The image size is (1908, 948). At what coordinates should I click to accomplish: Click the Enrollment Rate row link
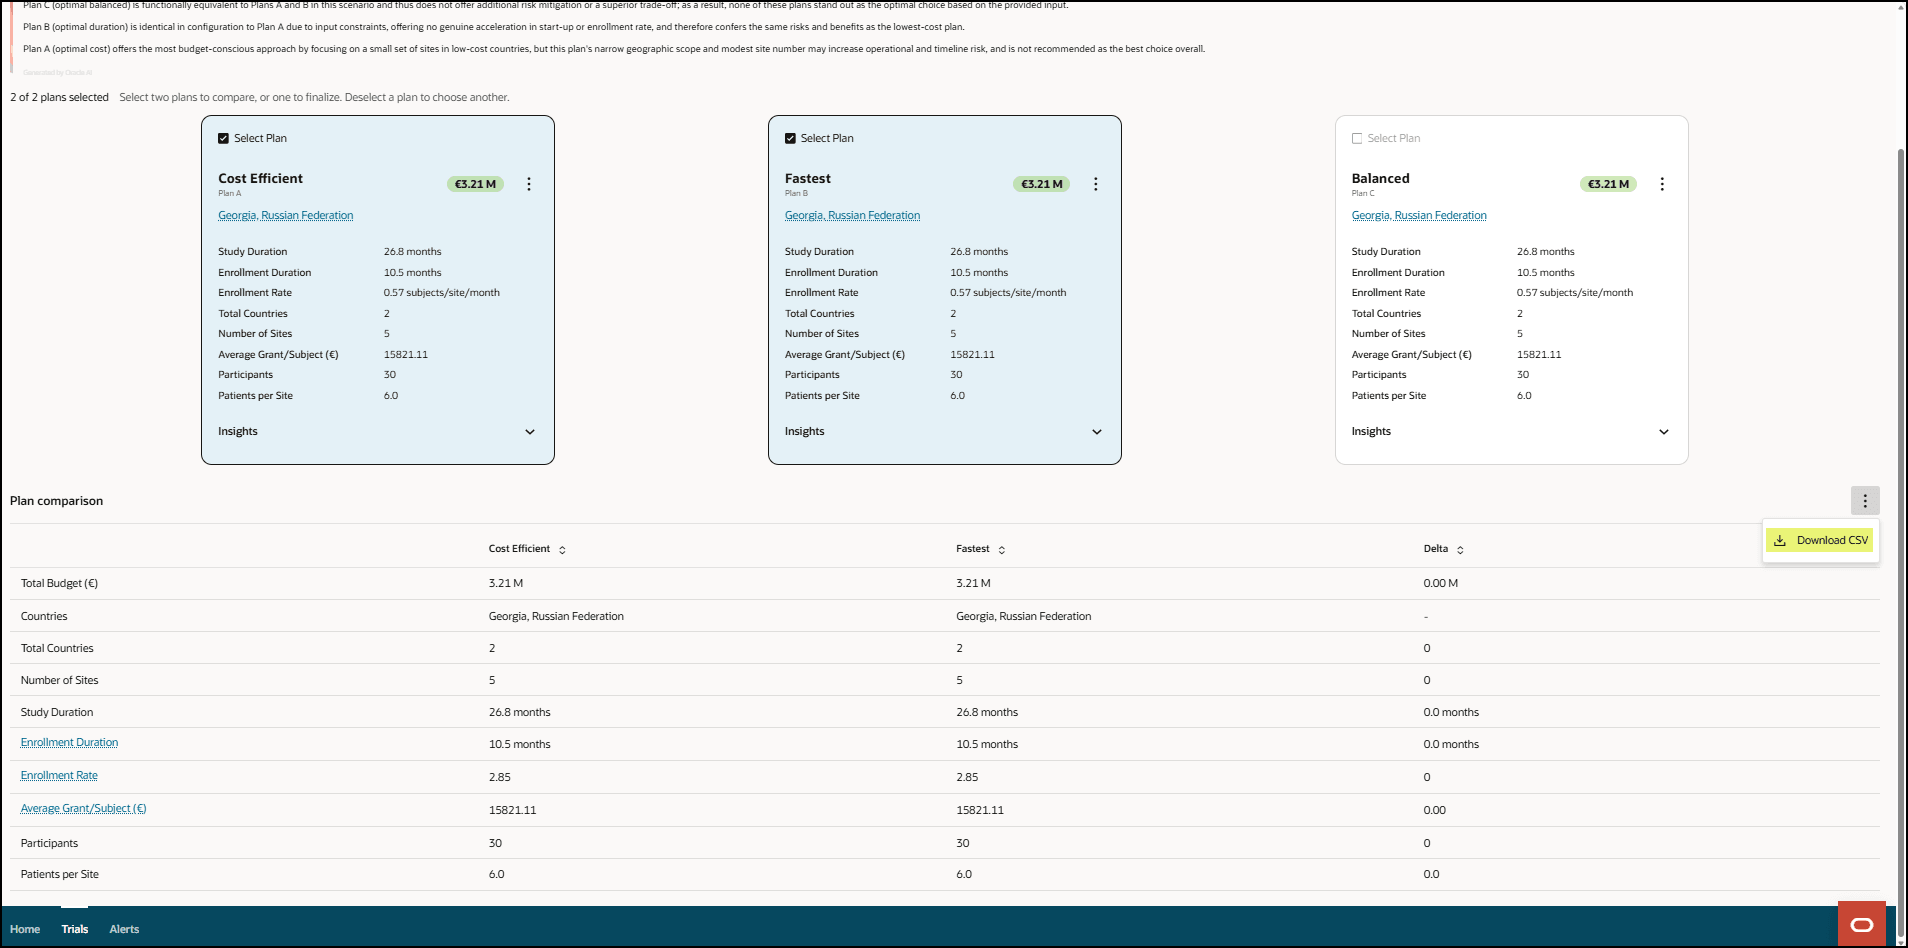click(59, 775)
